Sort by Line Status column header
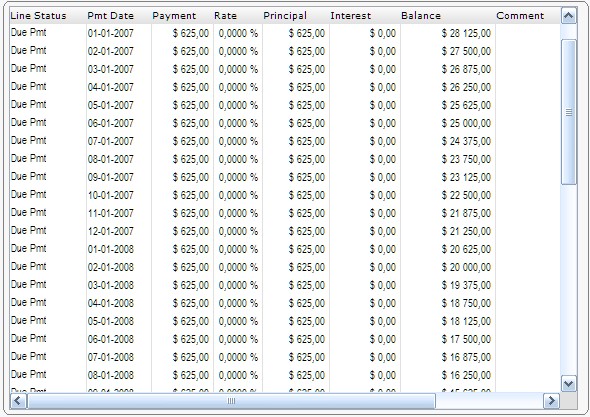This screenshot has width=590, height=417. tap(38, 16)
